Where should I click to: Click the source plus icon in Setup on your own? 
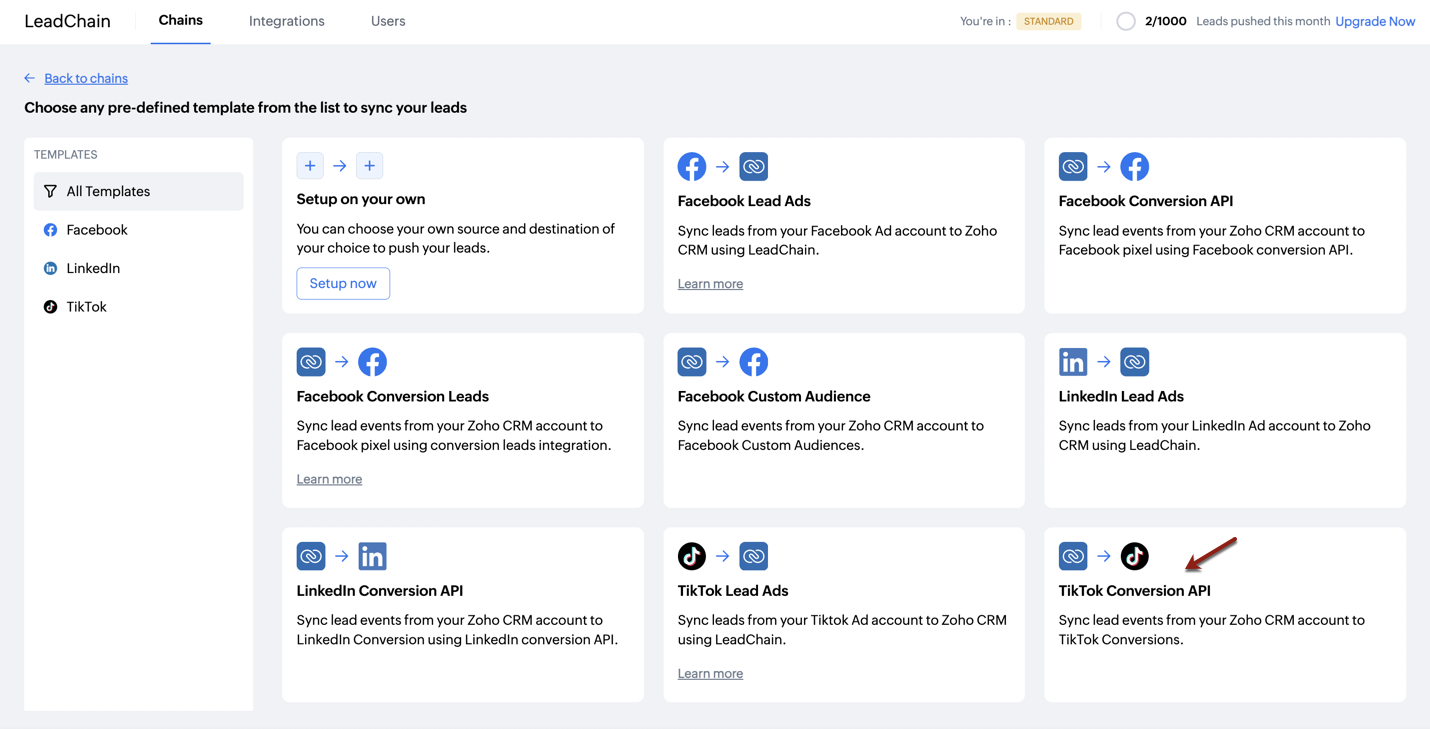pos(310,166)
